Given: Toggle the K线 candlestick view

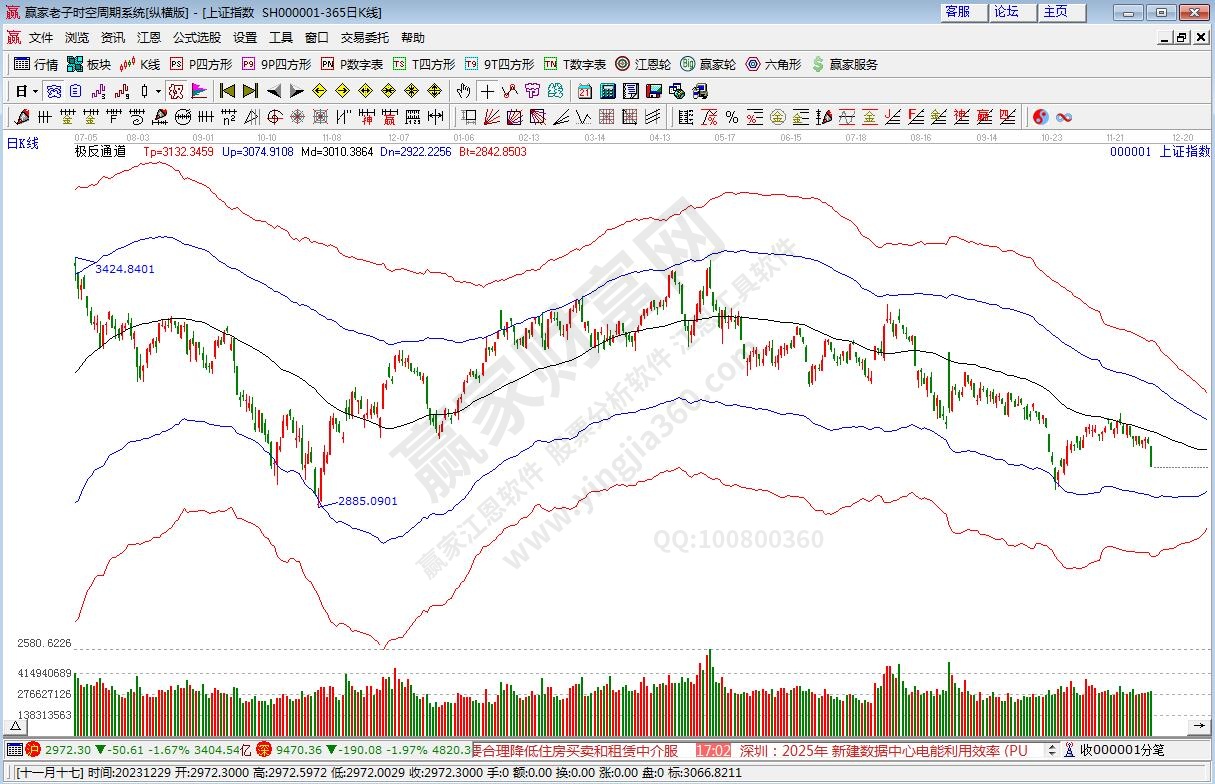Looking at the screenshot, I should tap(140, 64).
